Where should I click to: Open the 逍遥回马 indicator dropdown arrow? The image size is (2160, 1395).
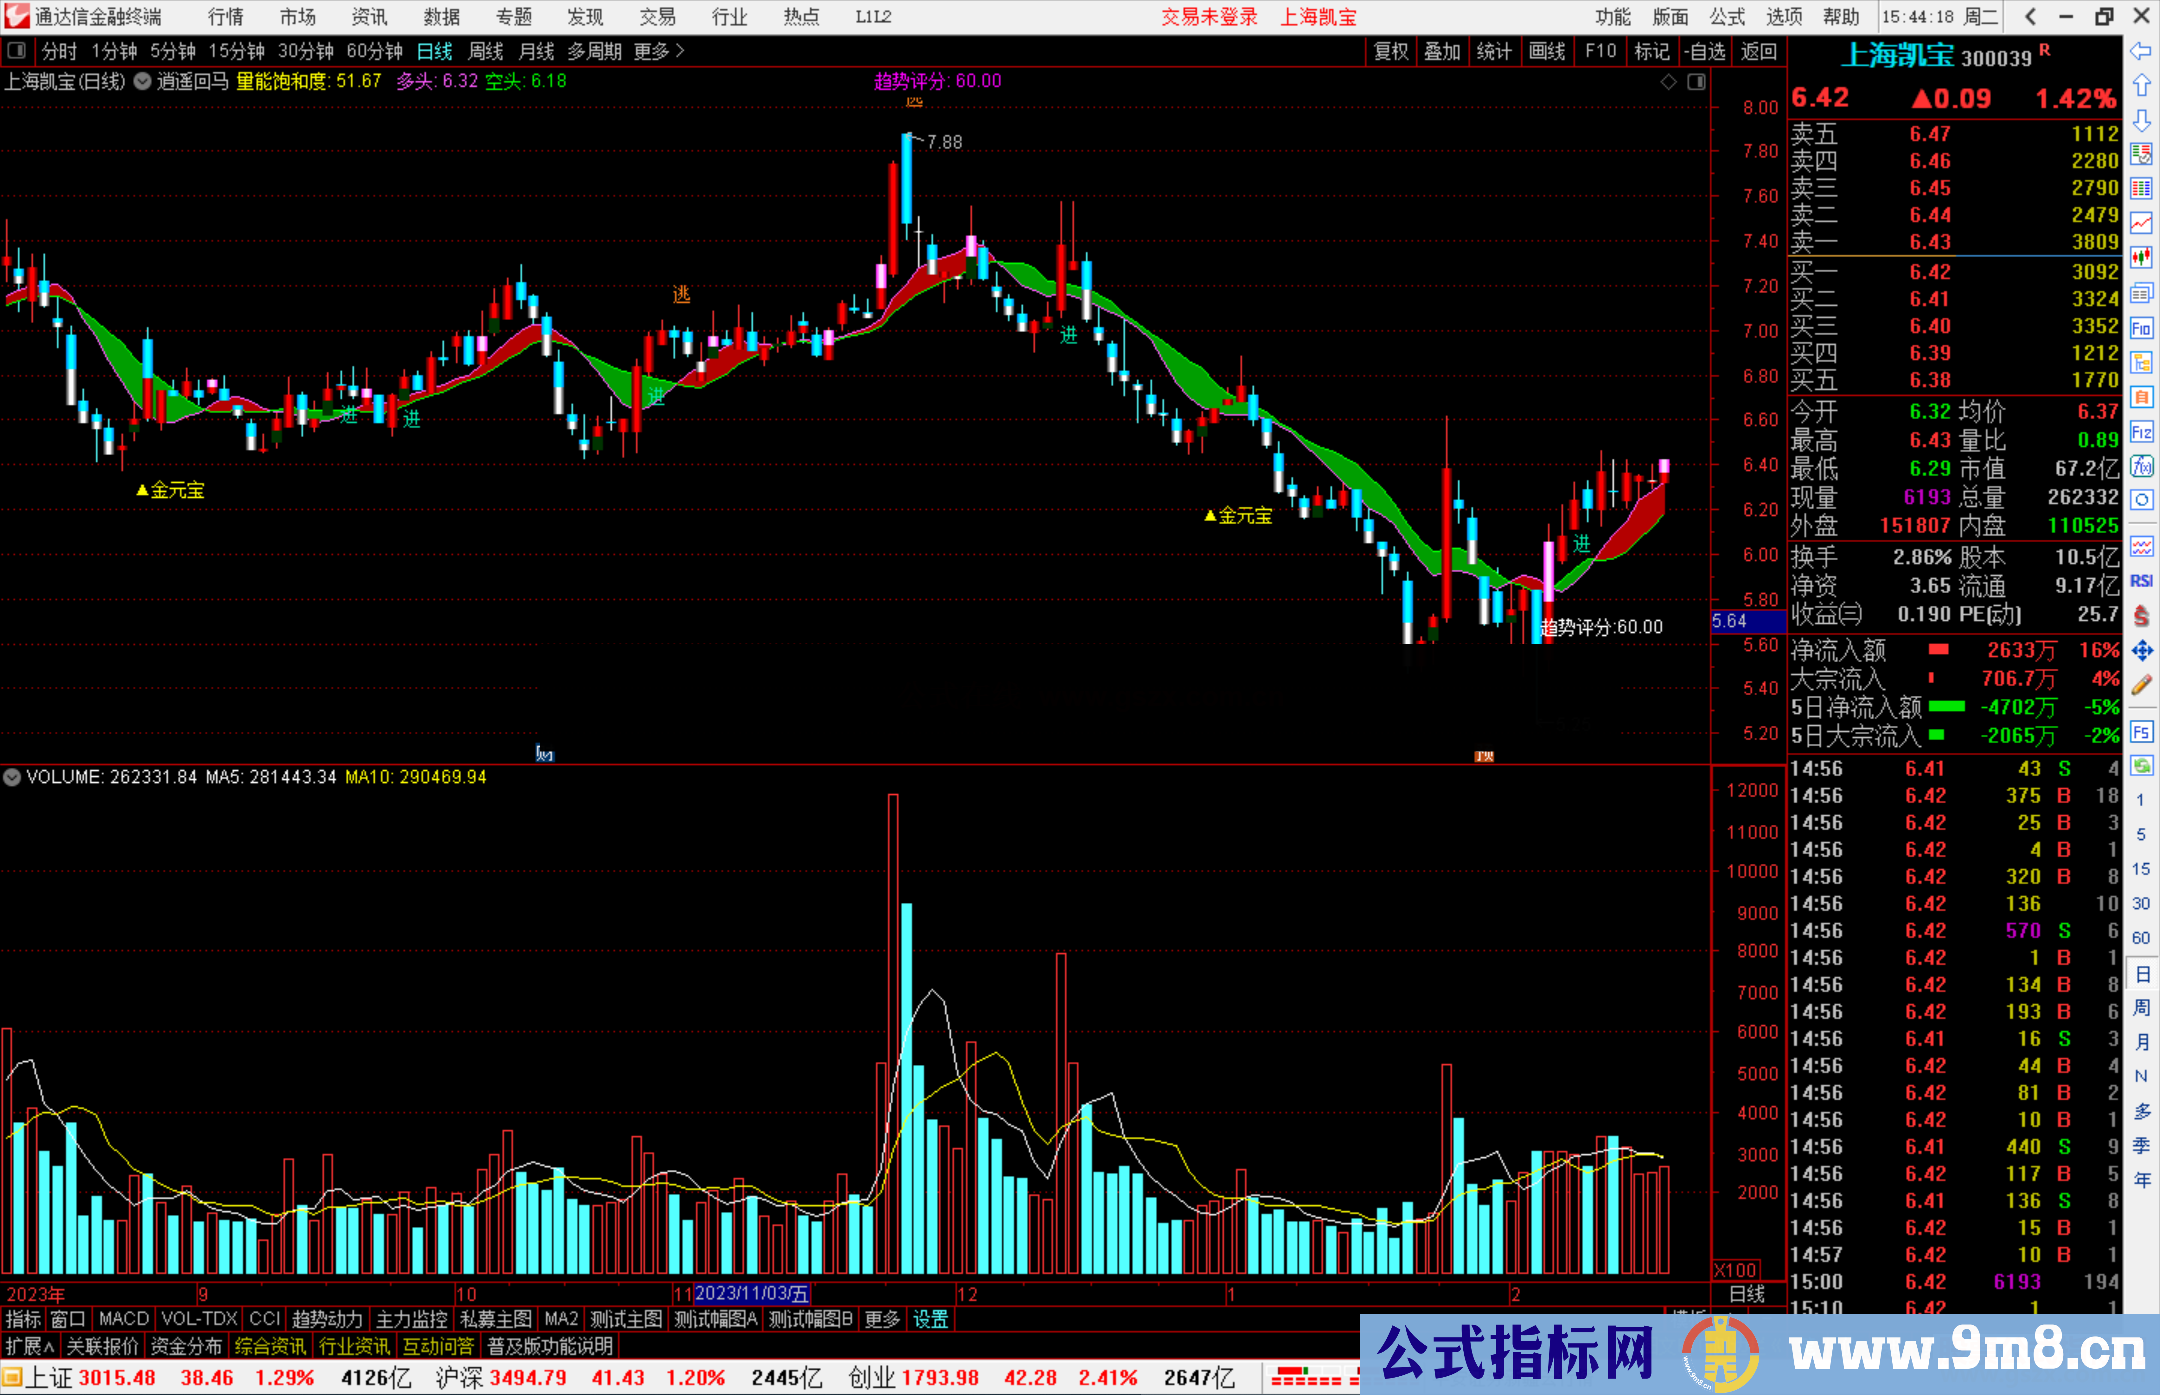[x=143, y=82]
